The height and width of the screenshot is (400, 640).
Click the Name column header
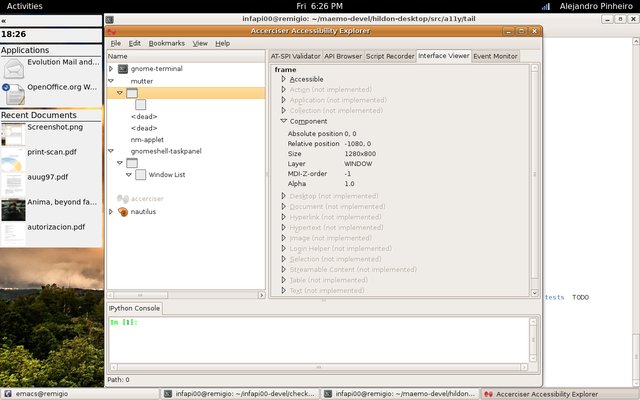tap(186, 56)
